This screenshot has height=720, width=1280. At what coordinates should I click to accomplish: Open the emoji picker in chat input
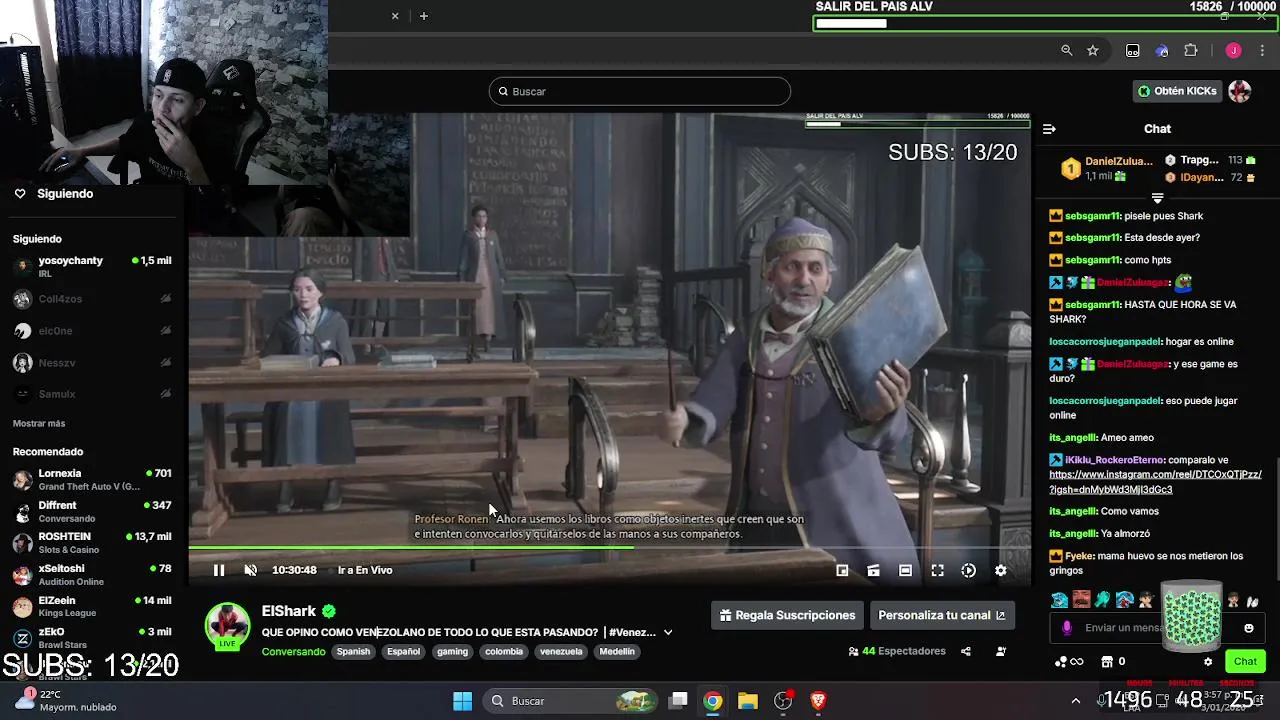point(1248,628)
